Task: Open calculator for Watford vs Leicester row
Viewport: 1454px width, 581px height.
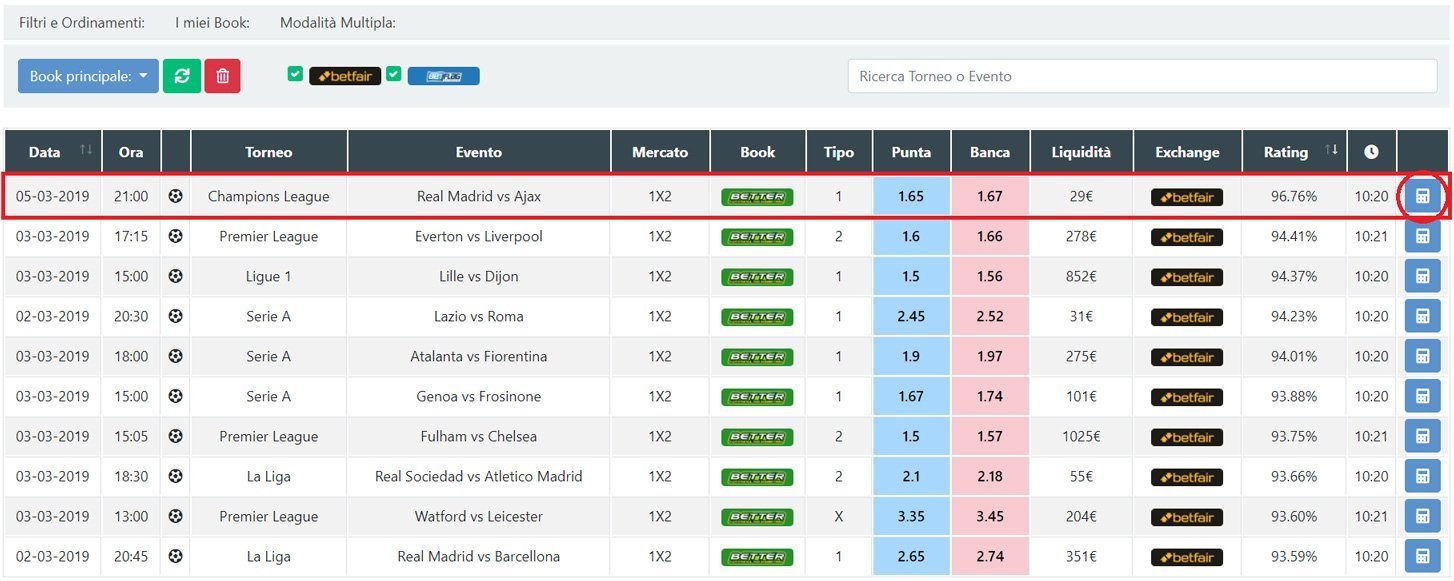Action: click(1422, 517)
